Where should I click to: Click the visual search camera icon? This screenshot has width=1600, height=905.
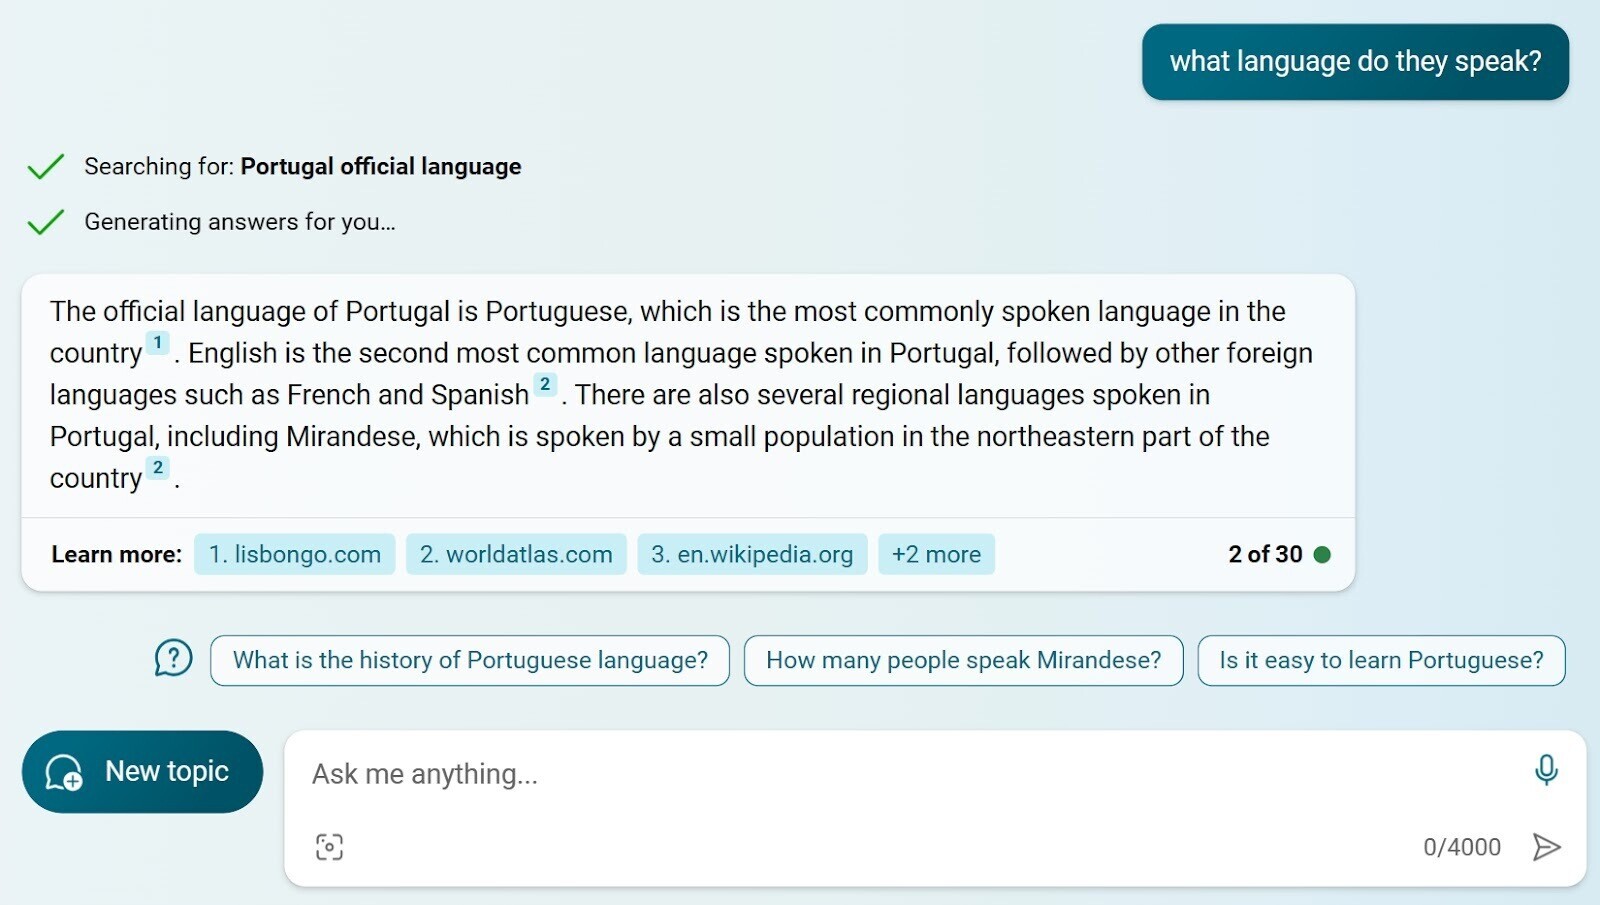click(x=329, y=846)
